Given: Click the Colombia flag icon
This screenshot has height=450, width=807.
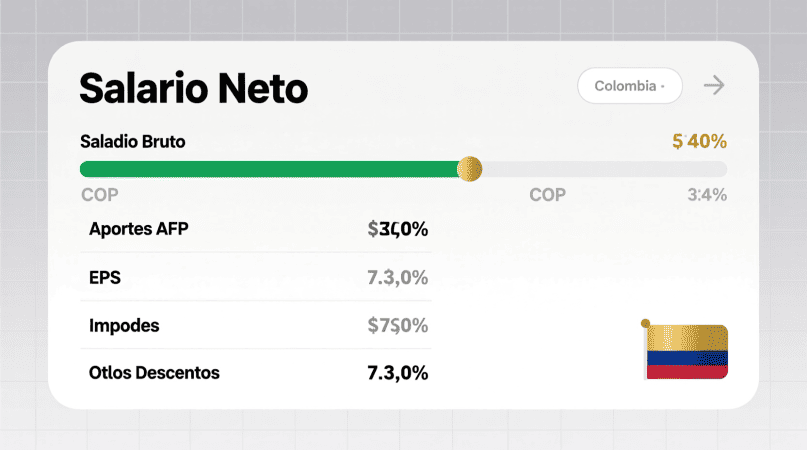Looking at the screenshot, I should (x=687, y=351).
